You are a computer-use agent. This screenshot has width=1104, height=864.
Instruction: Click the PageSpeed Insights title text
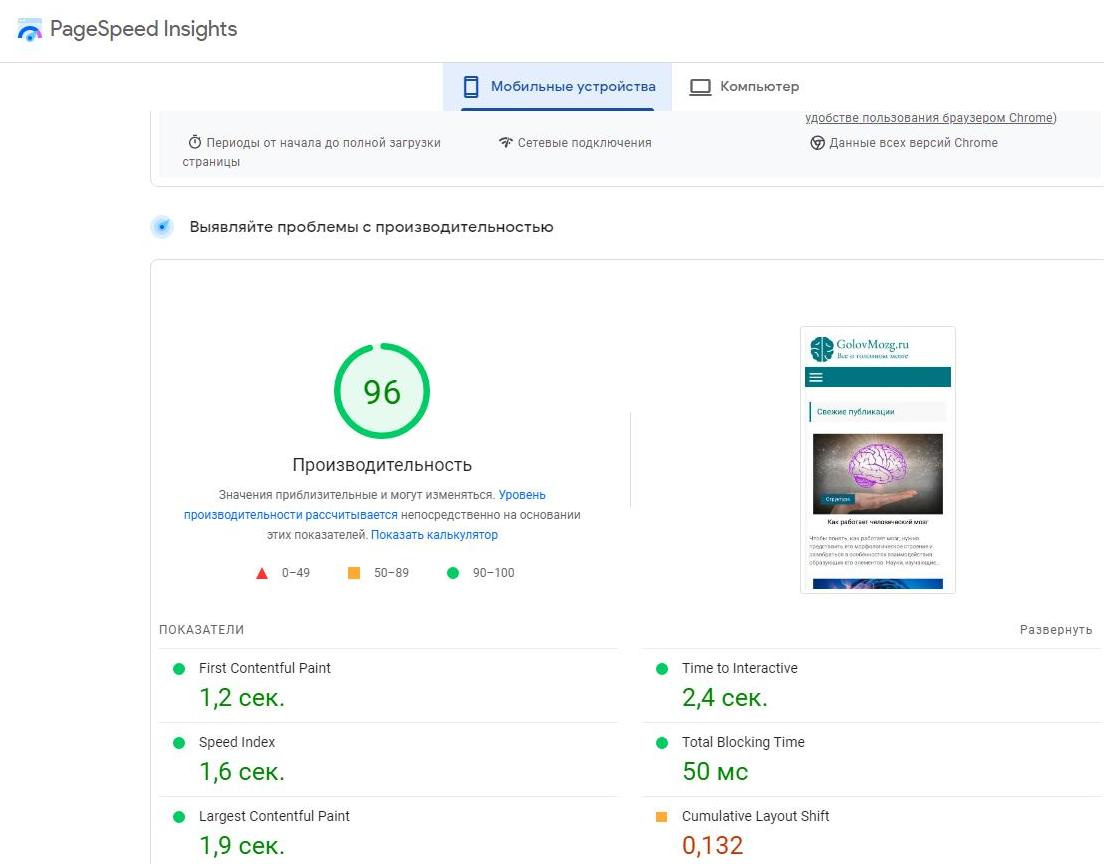144,29
